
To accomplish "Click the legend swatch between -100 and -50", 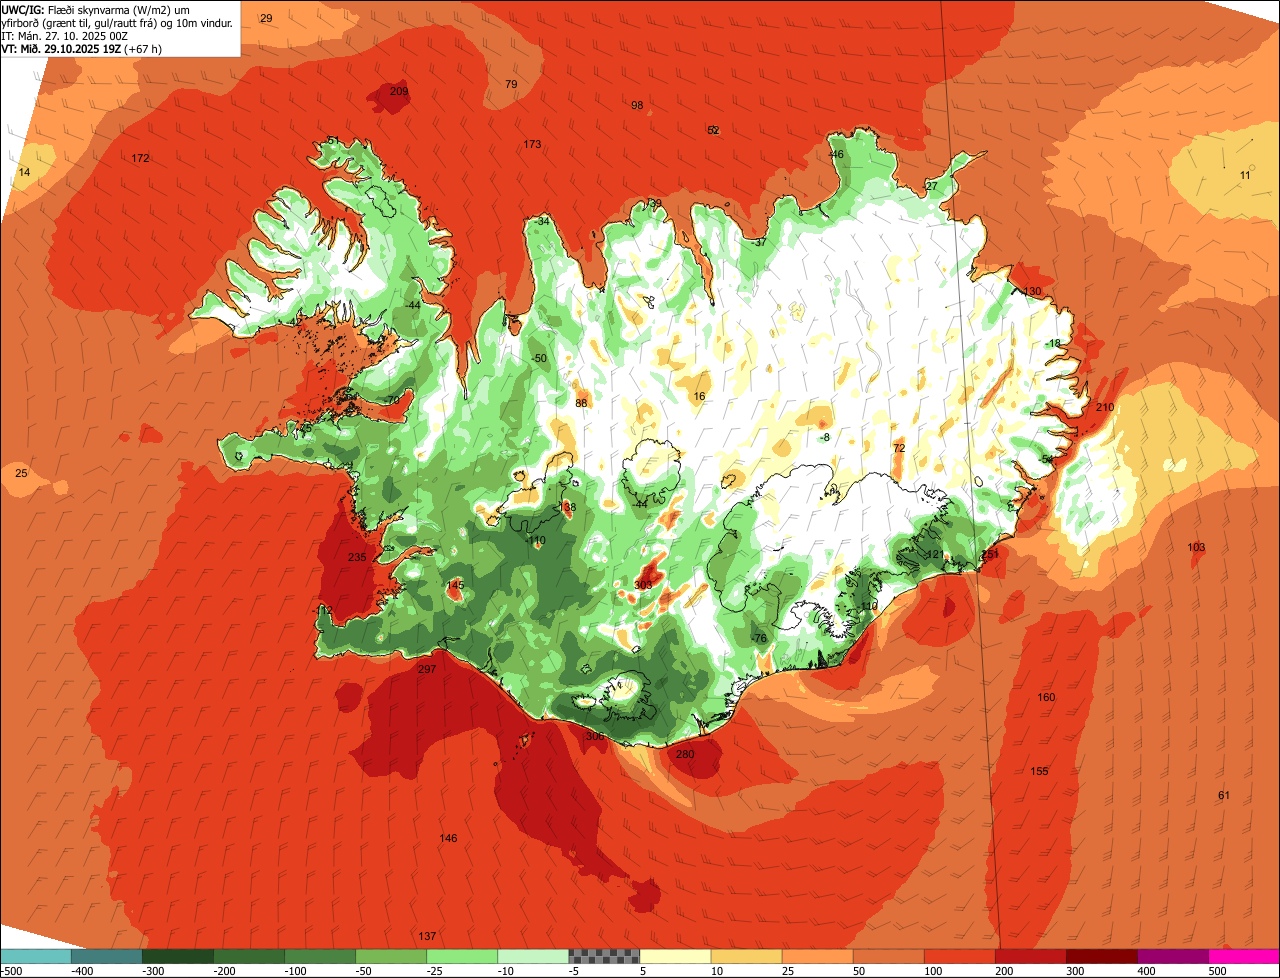I will pyautogui.click(x=319, y=956).
